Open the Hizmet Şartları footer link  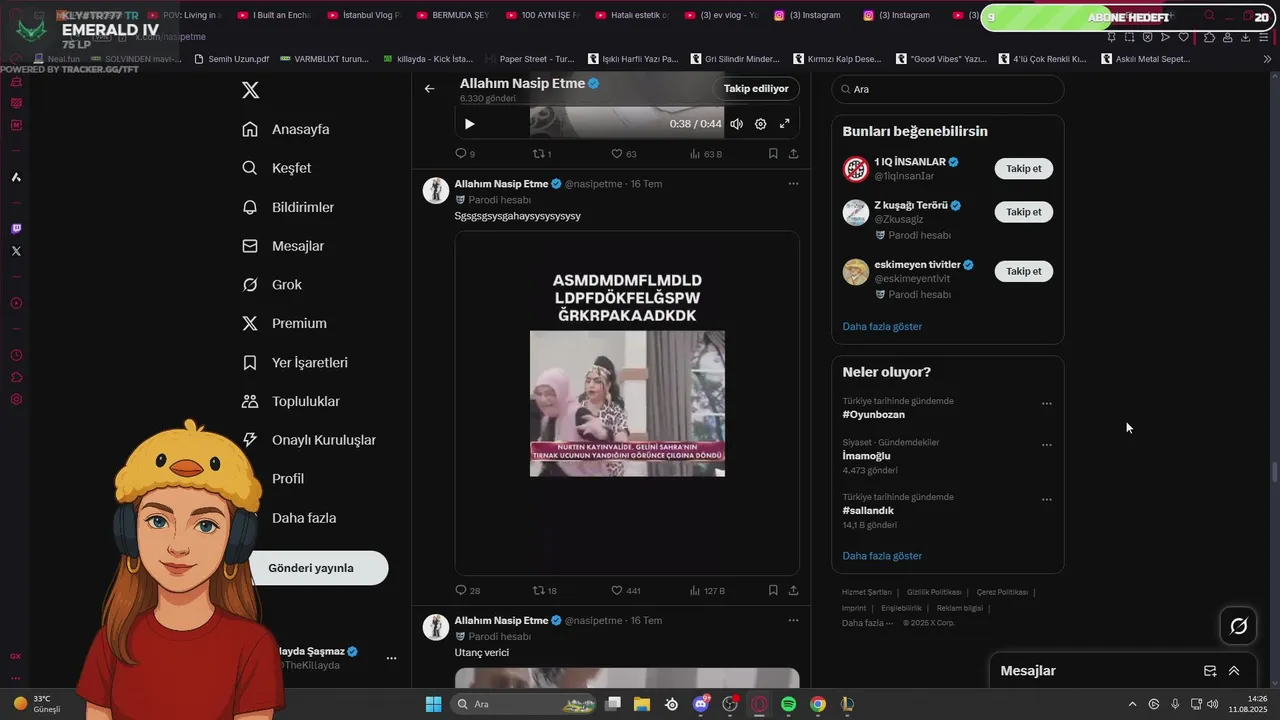coord(867,592)
